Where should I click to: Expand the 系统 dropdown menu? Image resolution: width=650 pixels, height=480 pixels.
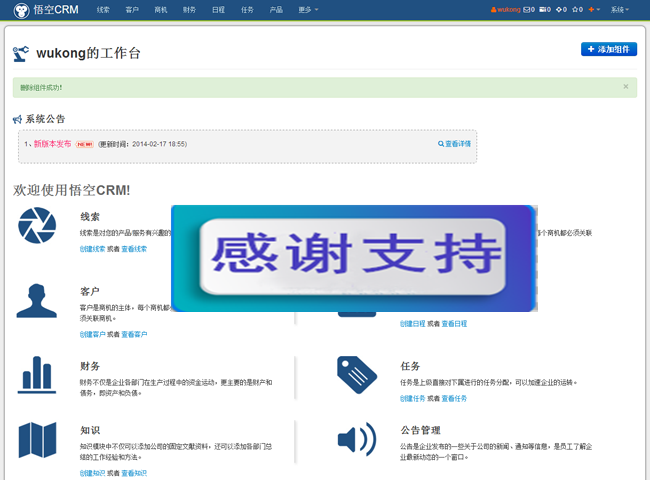point(620,10)
